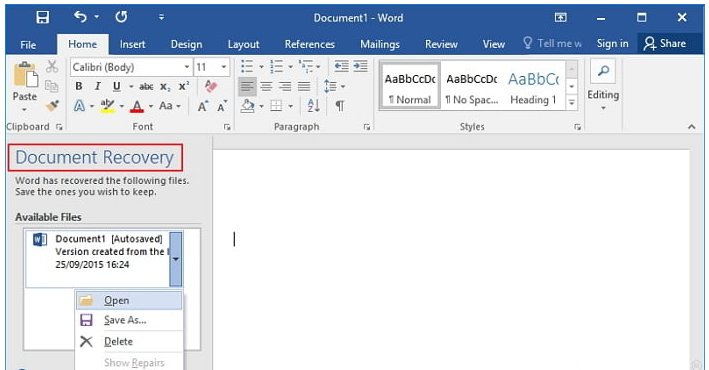Increase paragraph indent
This screenshot has width=709, height=370.
(x=360, y=66)
